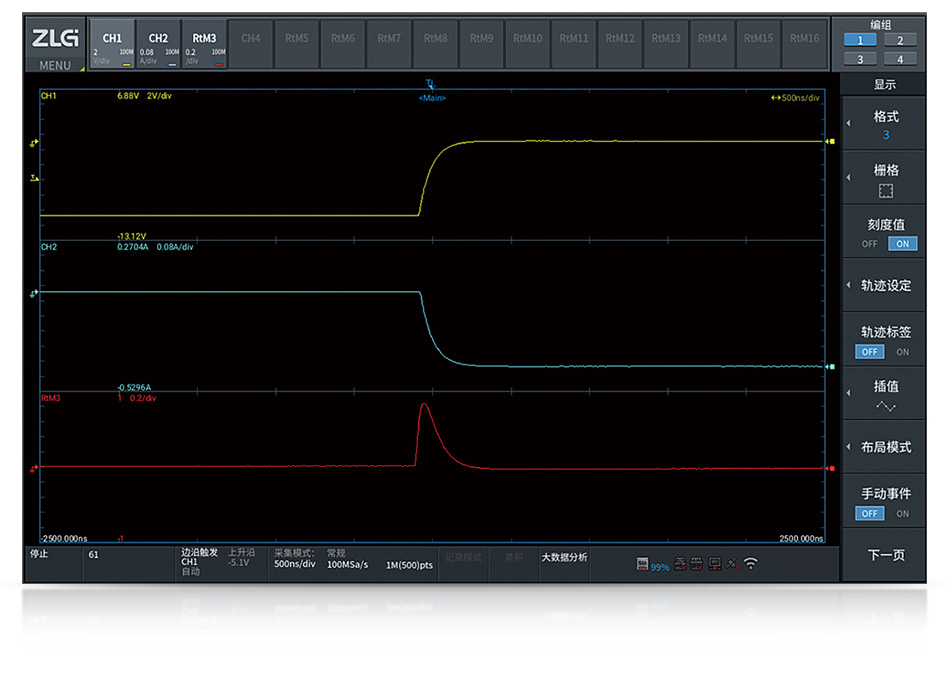Click the 显示 display menu header
The width and height of the screenshot is (950, 680).
pos(884,84)
